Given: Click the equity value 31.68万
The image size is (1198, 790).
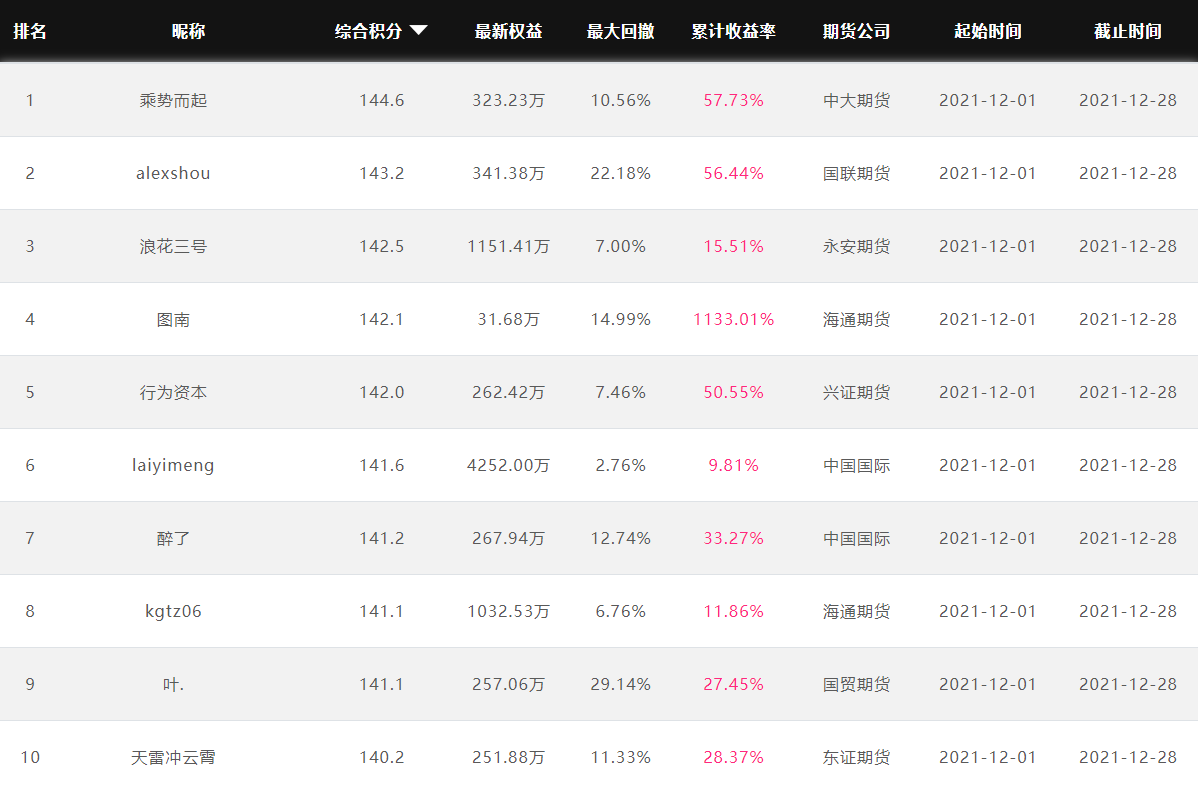Looking at the screenshot, I should point(508,319).
